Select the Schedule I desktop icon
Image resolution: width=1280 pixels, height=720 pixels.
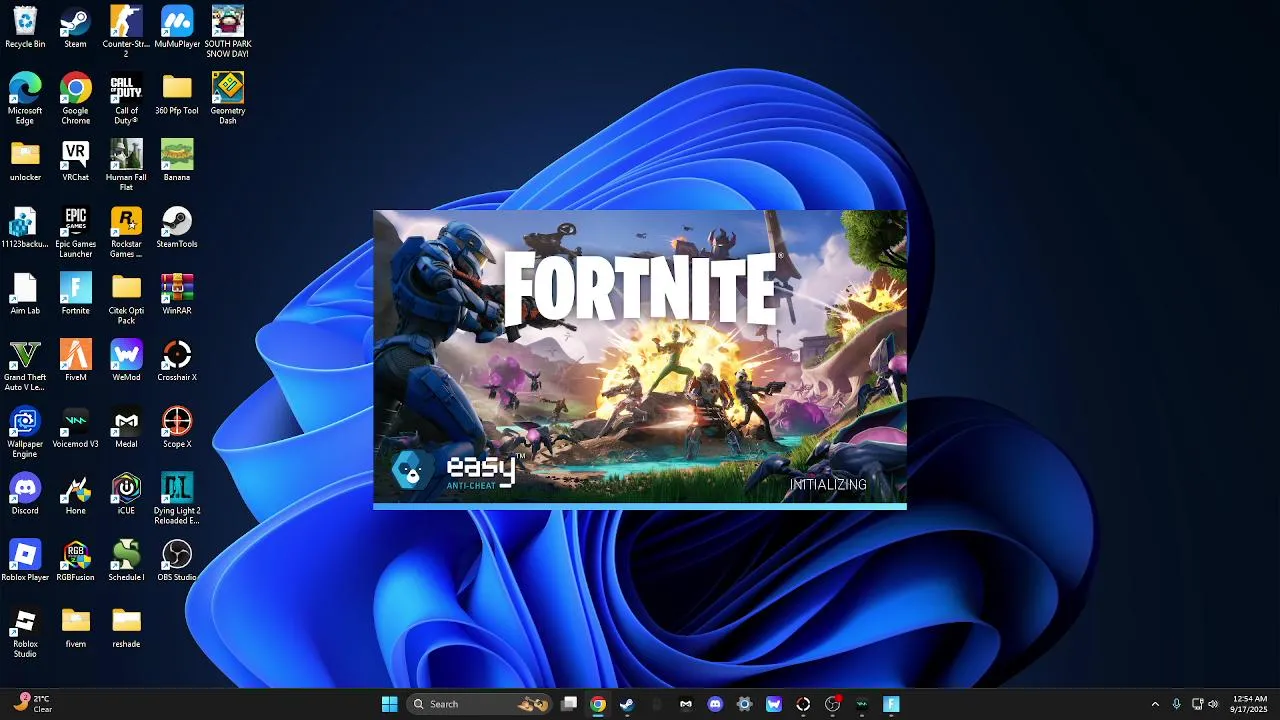[126, 560]
